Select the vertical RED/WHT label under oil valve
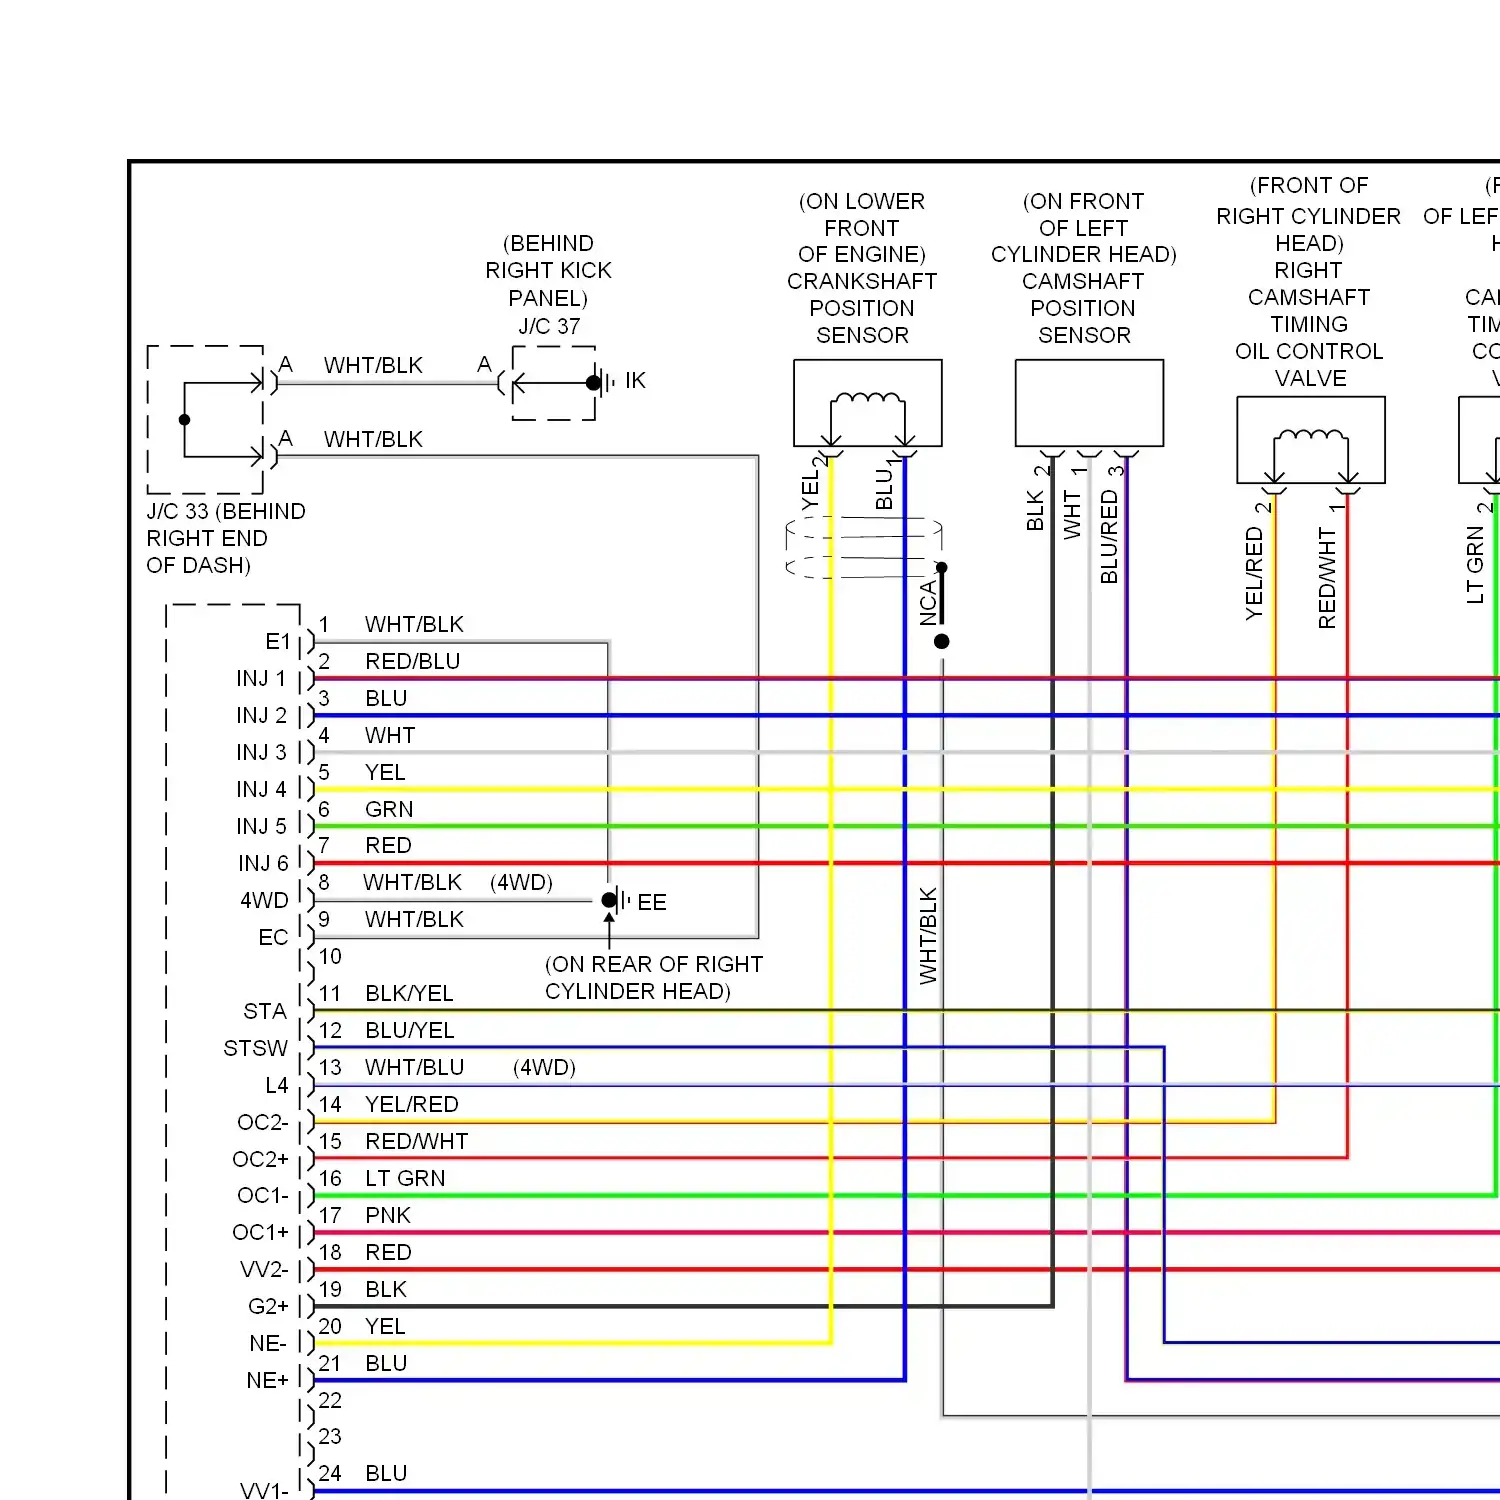 tap(1327, 579)
